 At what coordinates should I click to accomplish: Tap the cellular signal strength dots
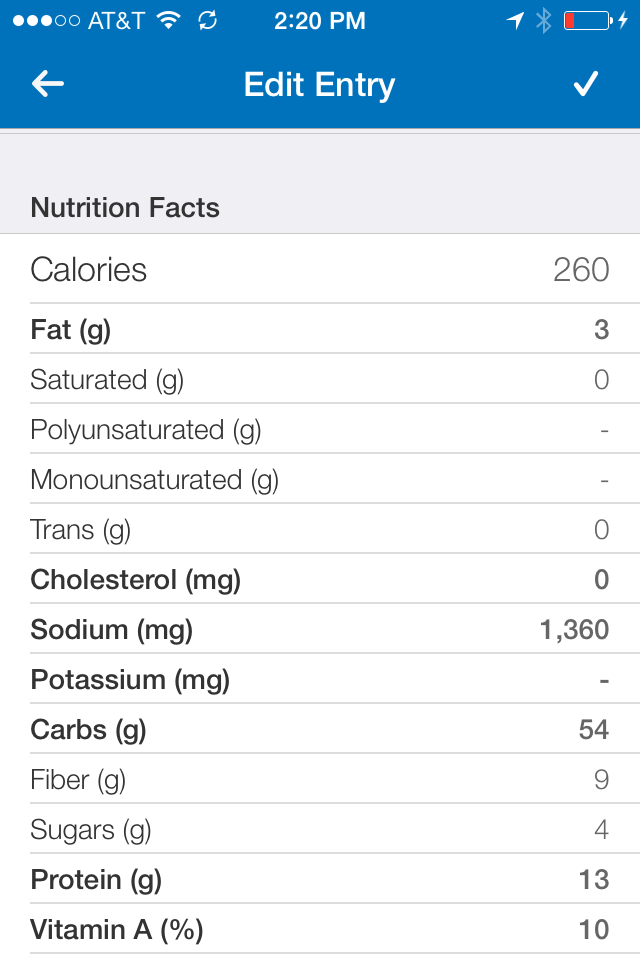45,21
